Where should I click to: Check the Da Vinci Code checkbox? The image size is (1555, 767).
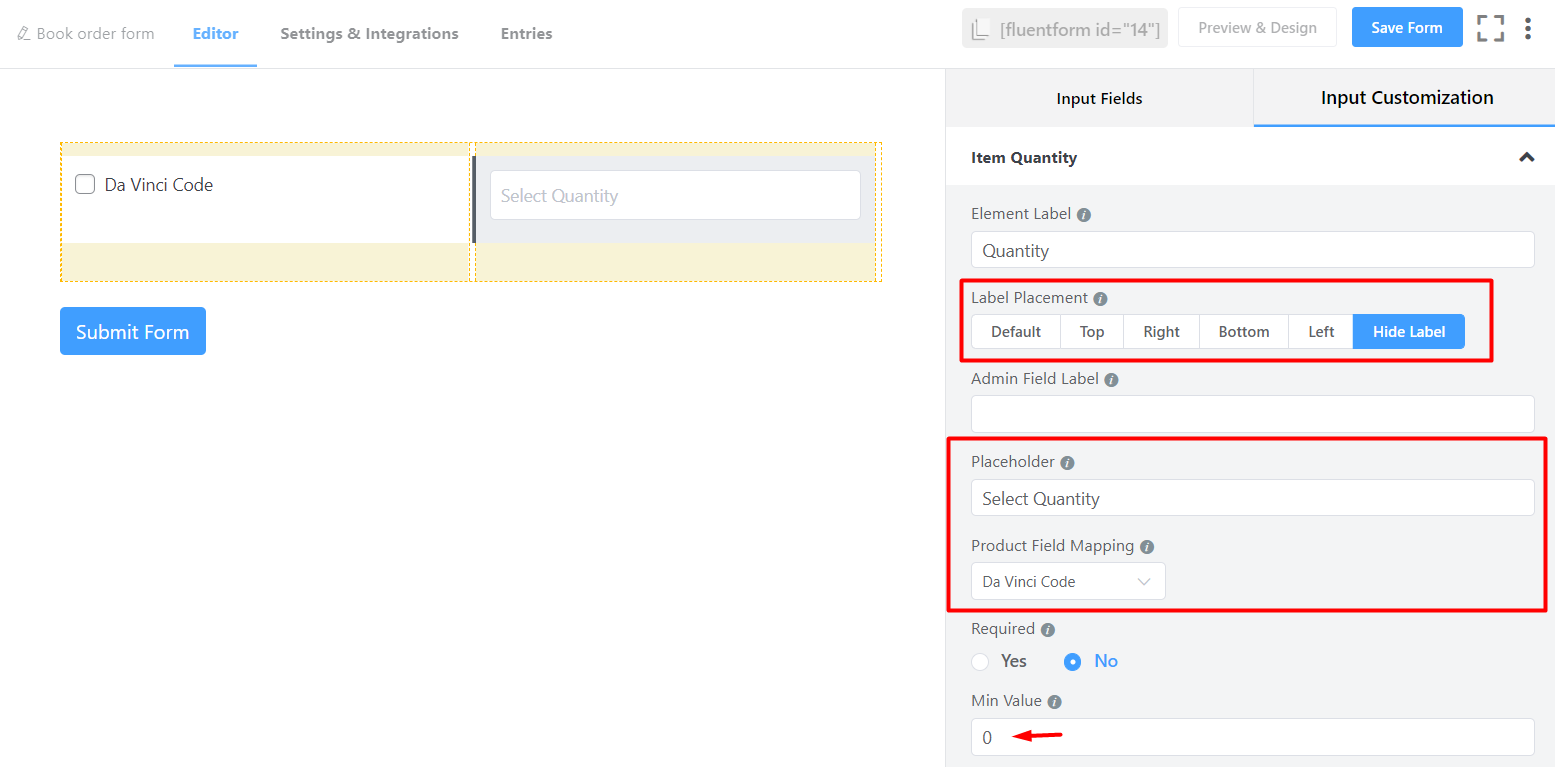(85, 184)
